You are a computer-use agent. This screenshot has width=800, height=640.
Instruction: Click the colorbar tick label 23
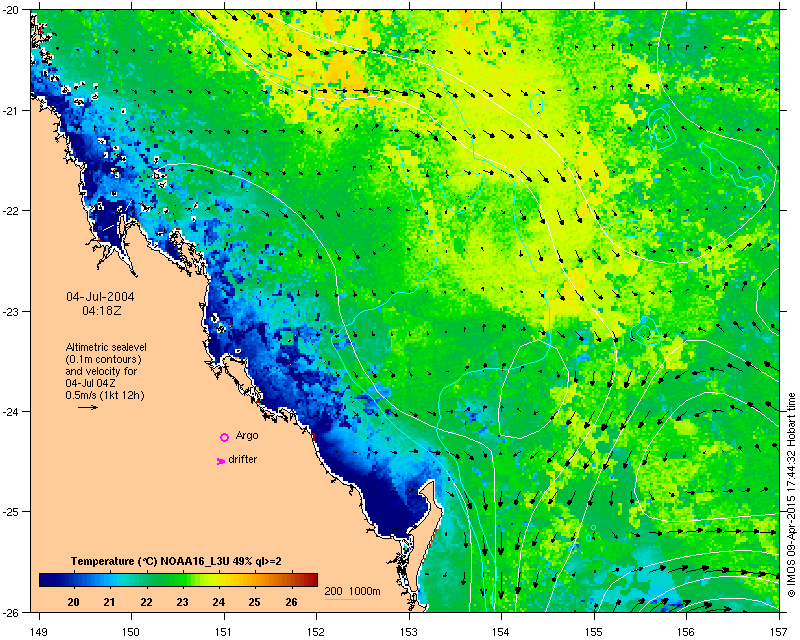coord(182,602)
